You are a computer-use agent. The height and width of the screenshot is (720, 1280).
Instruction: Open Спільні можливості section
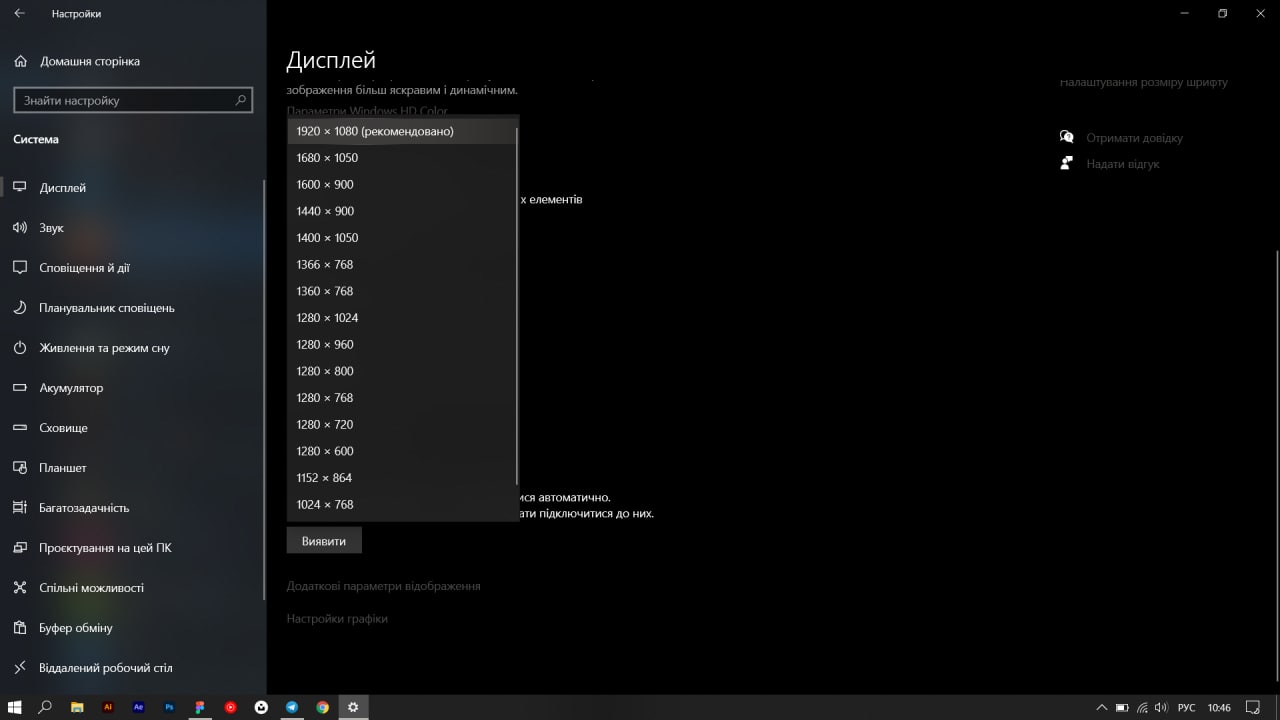[133, 588]
